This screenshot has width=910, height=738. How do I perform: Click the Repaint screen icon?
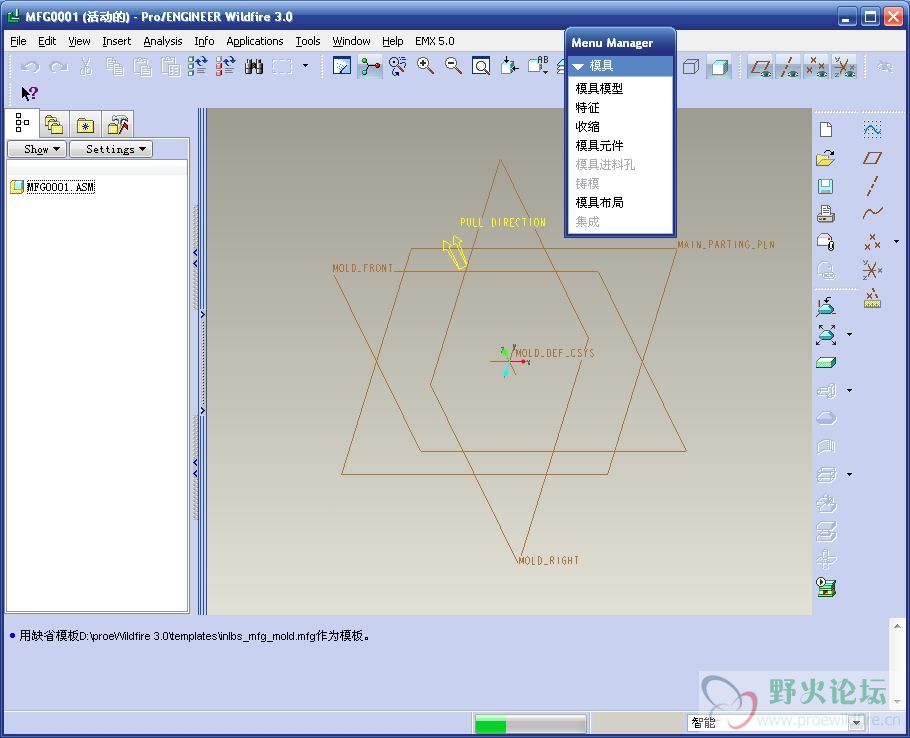pyautogui.click(x=342, y=66)
